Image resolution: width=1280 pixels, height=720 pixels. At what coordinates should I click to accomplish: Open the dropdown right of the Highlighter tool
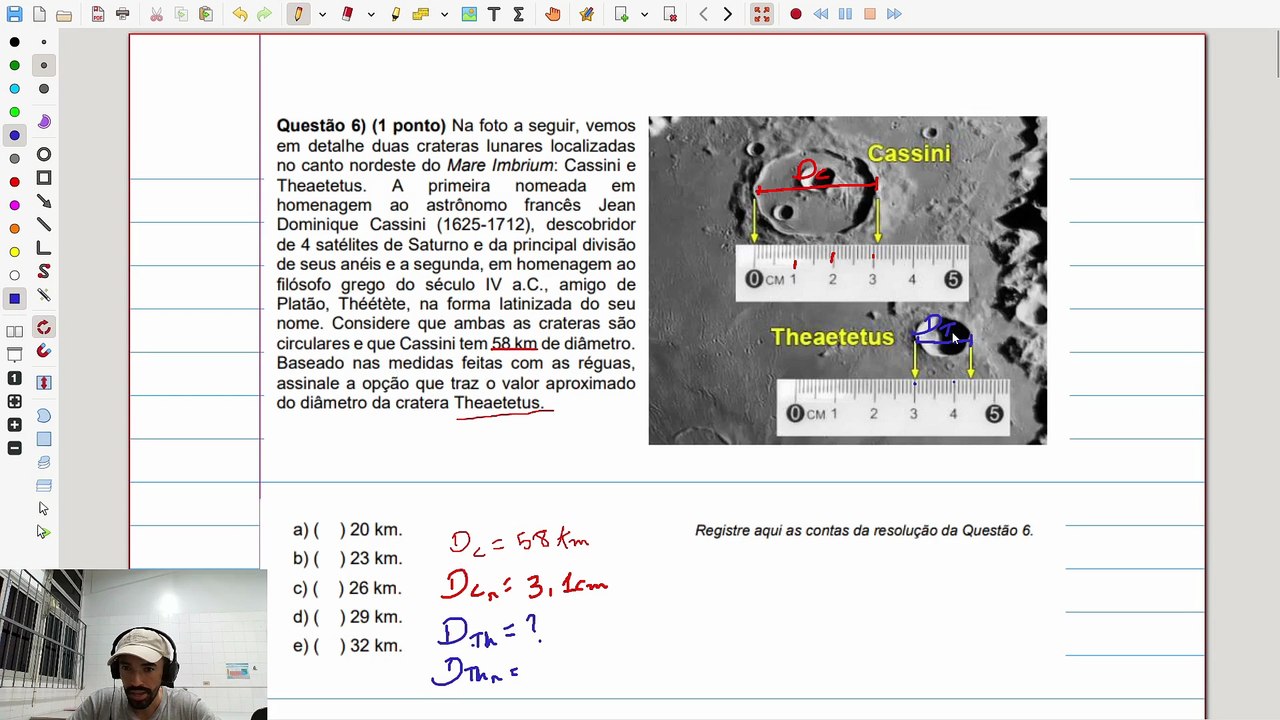tap(444, 15)
